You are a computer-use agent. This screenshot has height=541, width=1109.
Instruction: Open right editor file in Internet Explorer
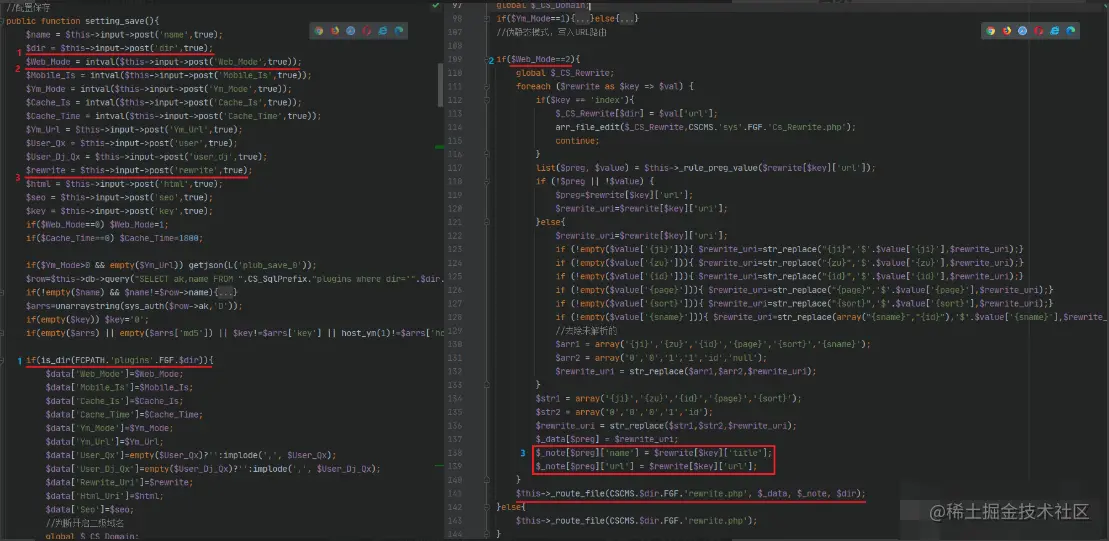[x=1055, y=31]
